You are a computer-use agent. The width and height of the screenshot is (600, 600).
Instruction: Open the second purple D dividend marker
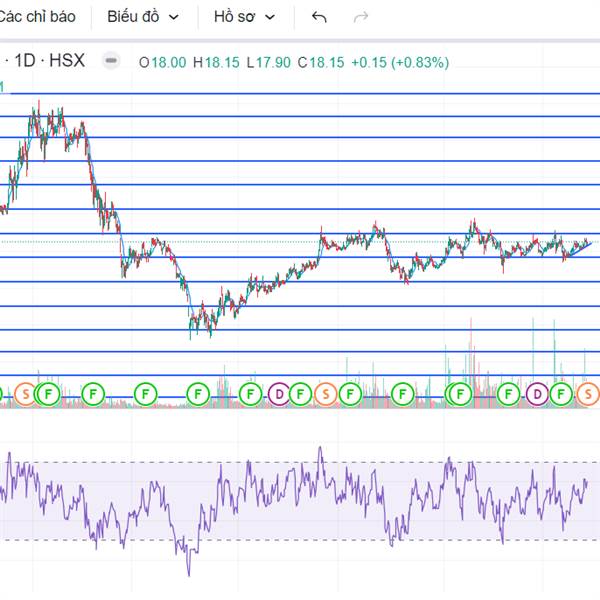(537, 394)
